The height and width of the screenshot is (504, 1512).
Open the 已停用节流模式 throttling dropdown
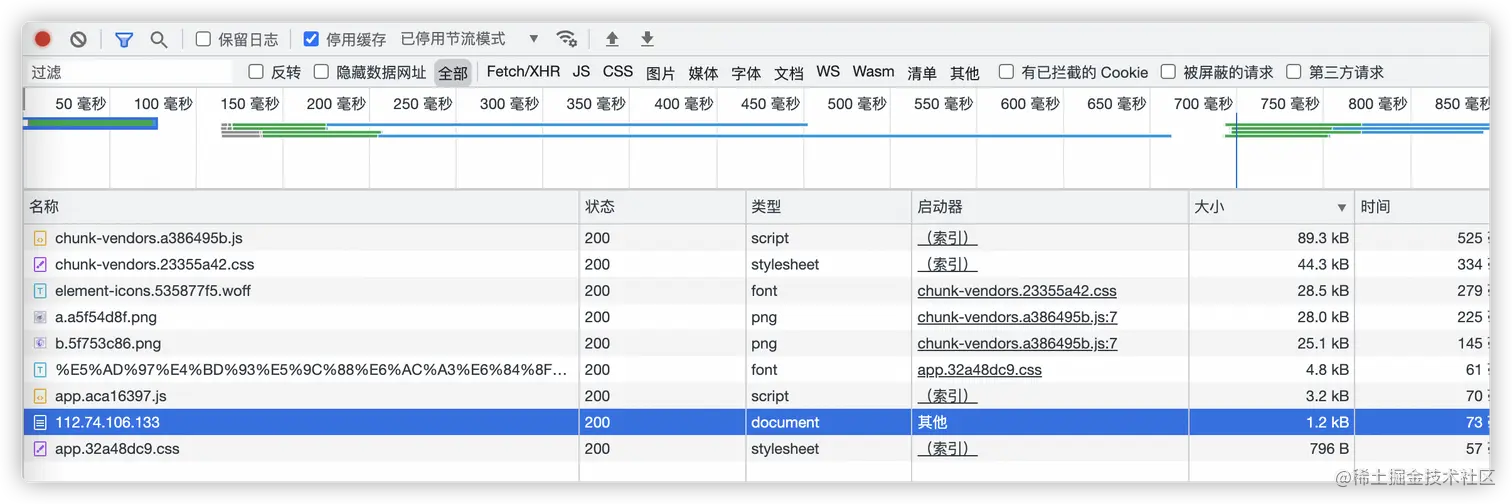pos(469,39)
